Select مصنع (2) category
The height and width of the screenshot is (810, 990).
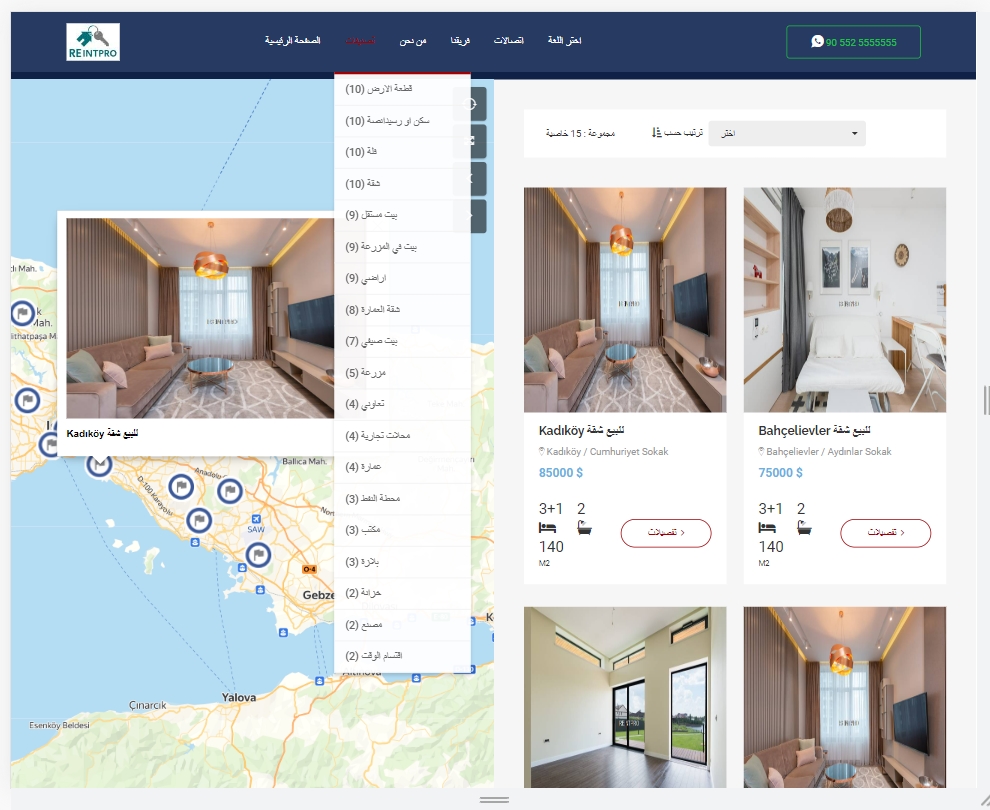402,625
